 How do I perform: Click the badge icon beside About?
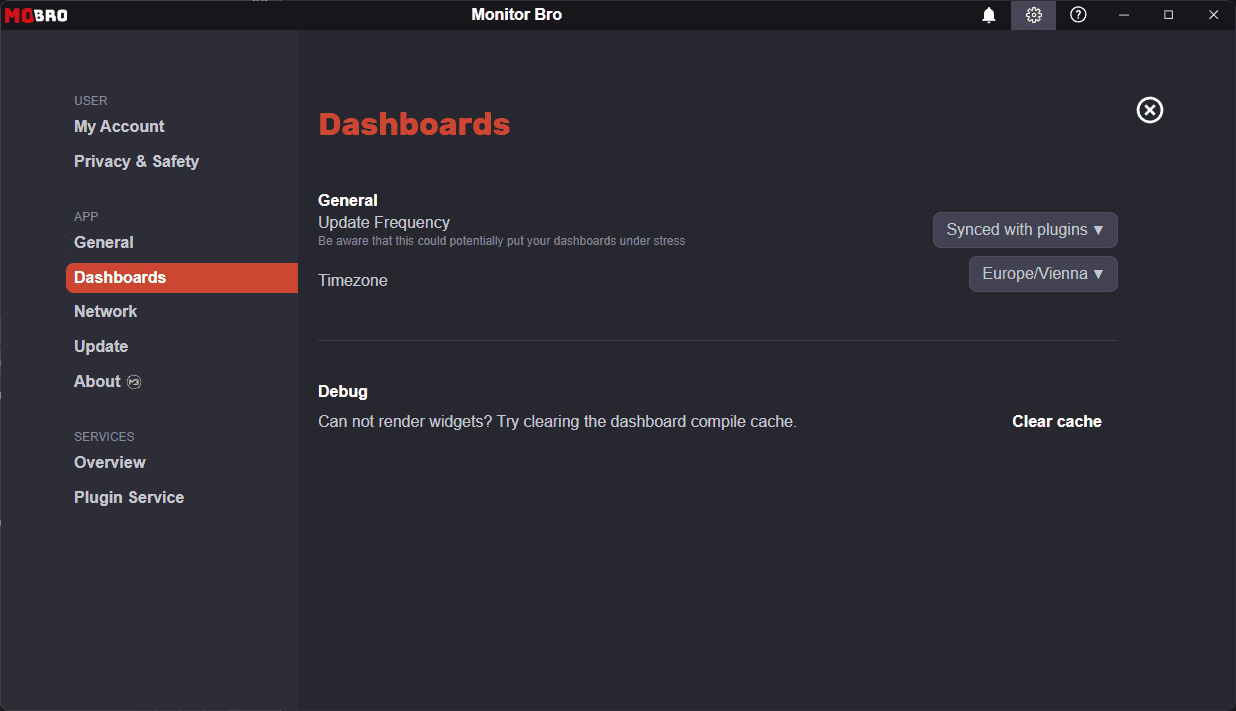[133, 382]
